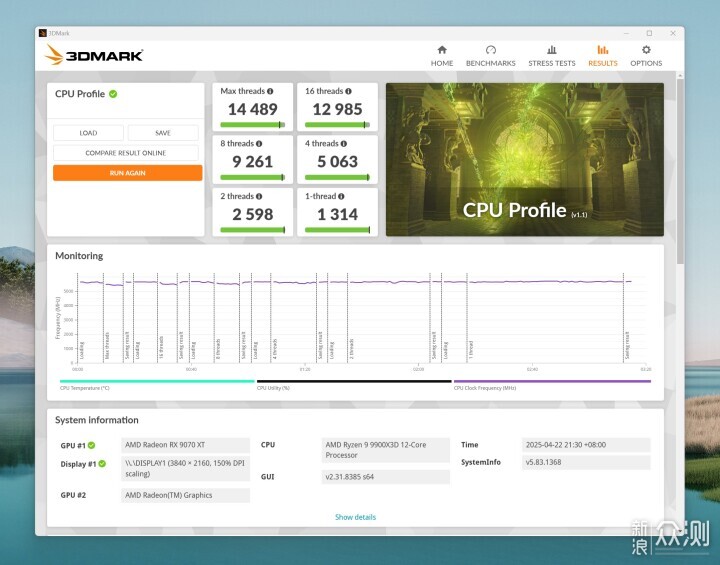The height and width of the screenshot is (565, 720).
Task: Click the info icon beside 1-thread
Action: click(x=341, y=196)
